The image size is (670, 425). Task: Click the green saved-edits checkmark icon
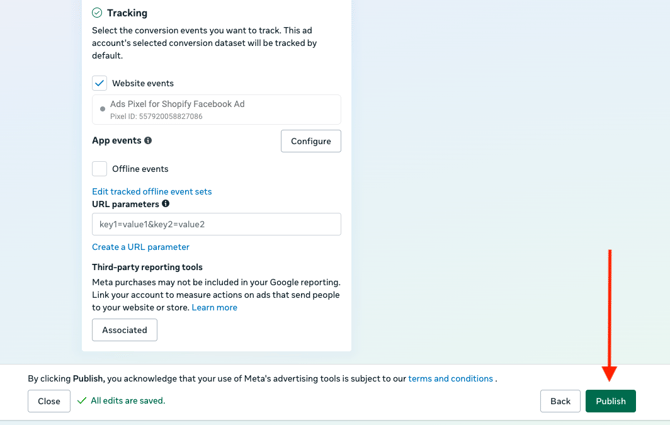(82, 401)
